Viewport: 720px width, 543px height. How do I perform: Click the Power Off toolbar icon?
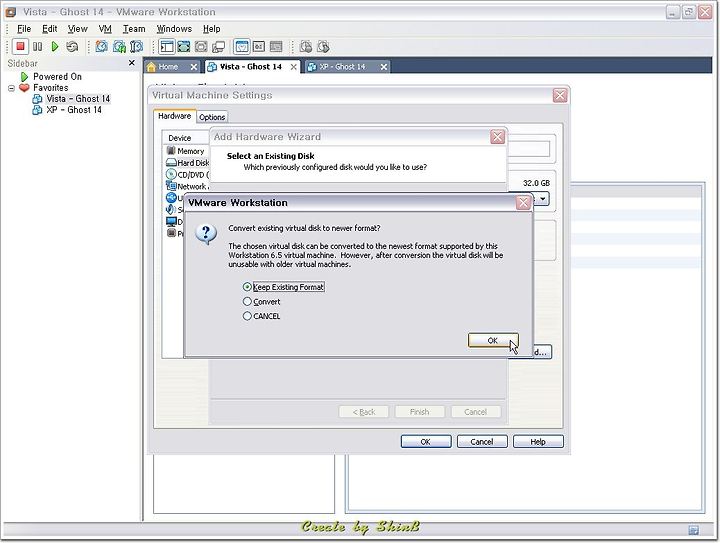[20, 46]
